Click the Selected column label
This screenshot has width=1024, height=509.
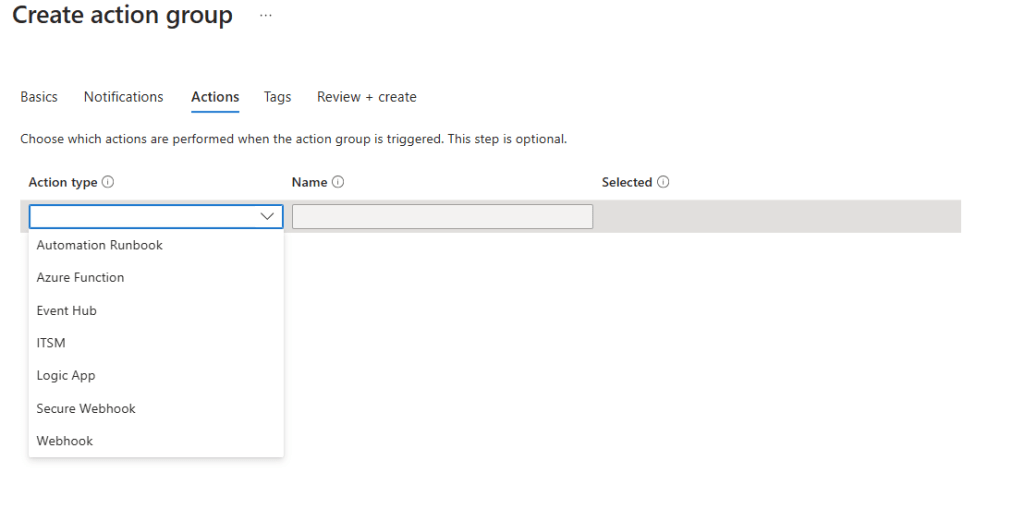coord(627,182)
